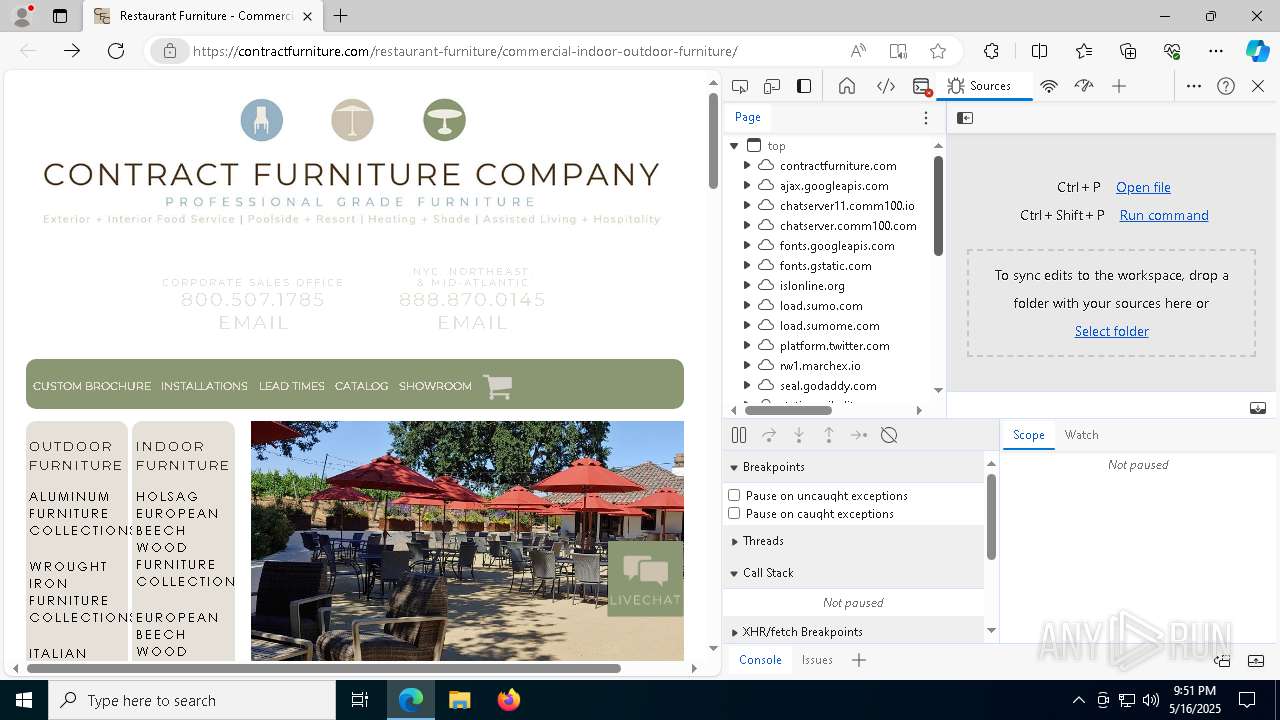This screenshot has height=720, width=1280.
Task: Expand the ajax.googleapis.com tree node
Action: (747, 186)
